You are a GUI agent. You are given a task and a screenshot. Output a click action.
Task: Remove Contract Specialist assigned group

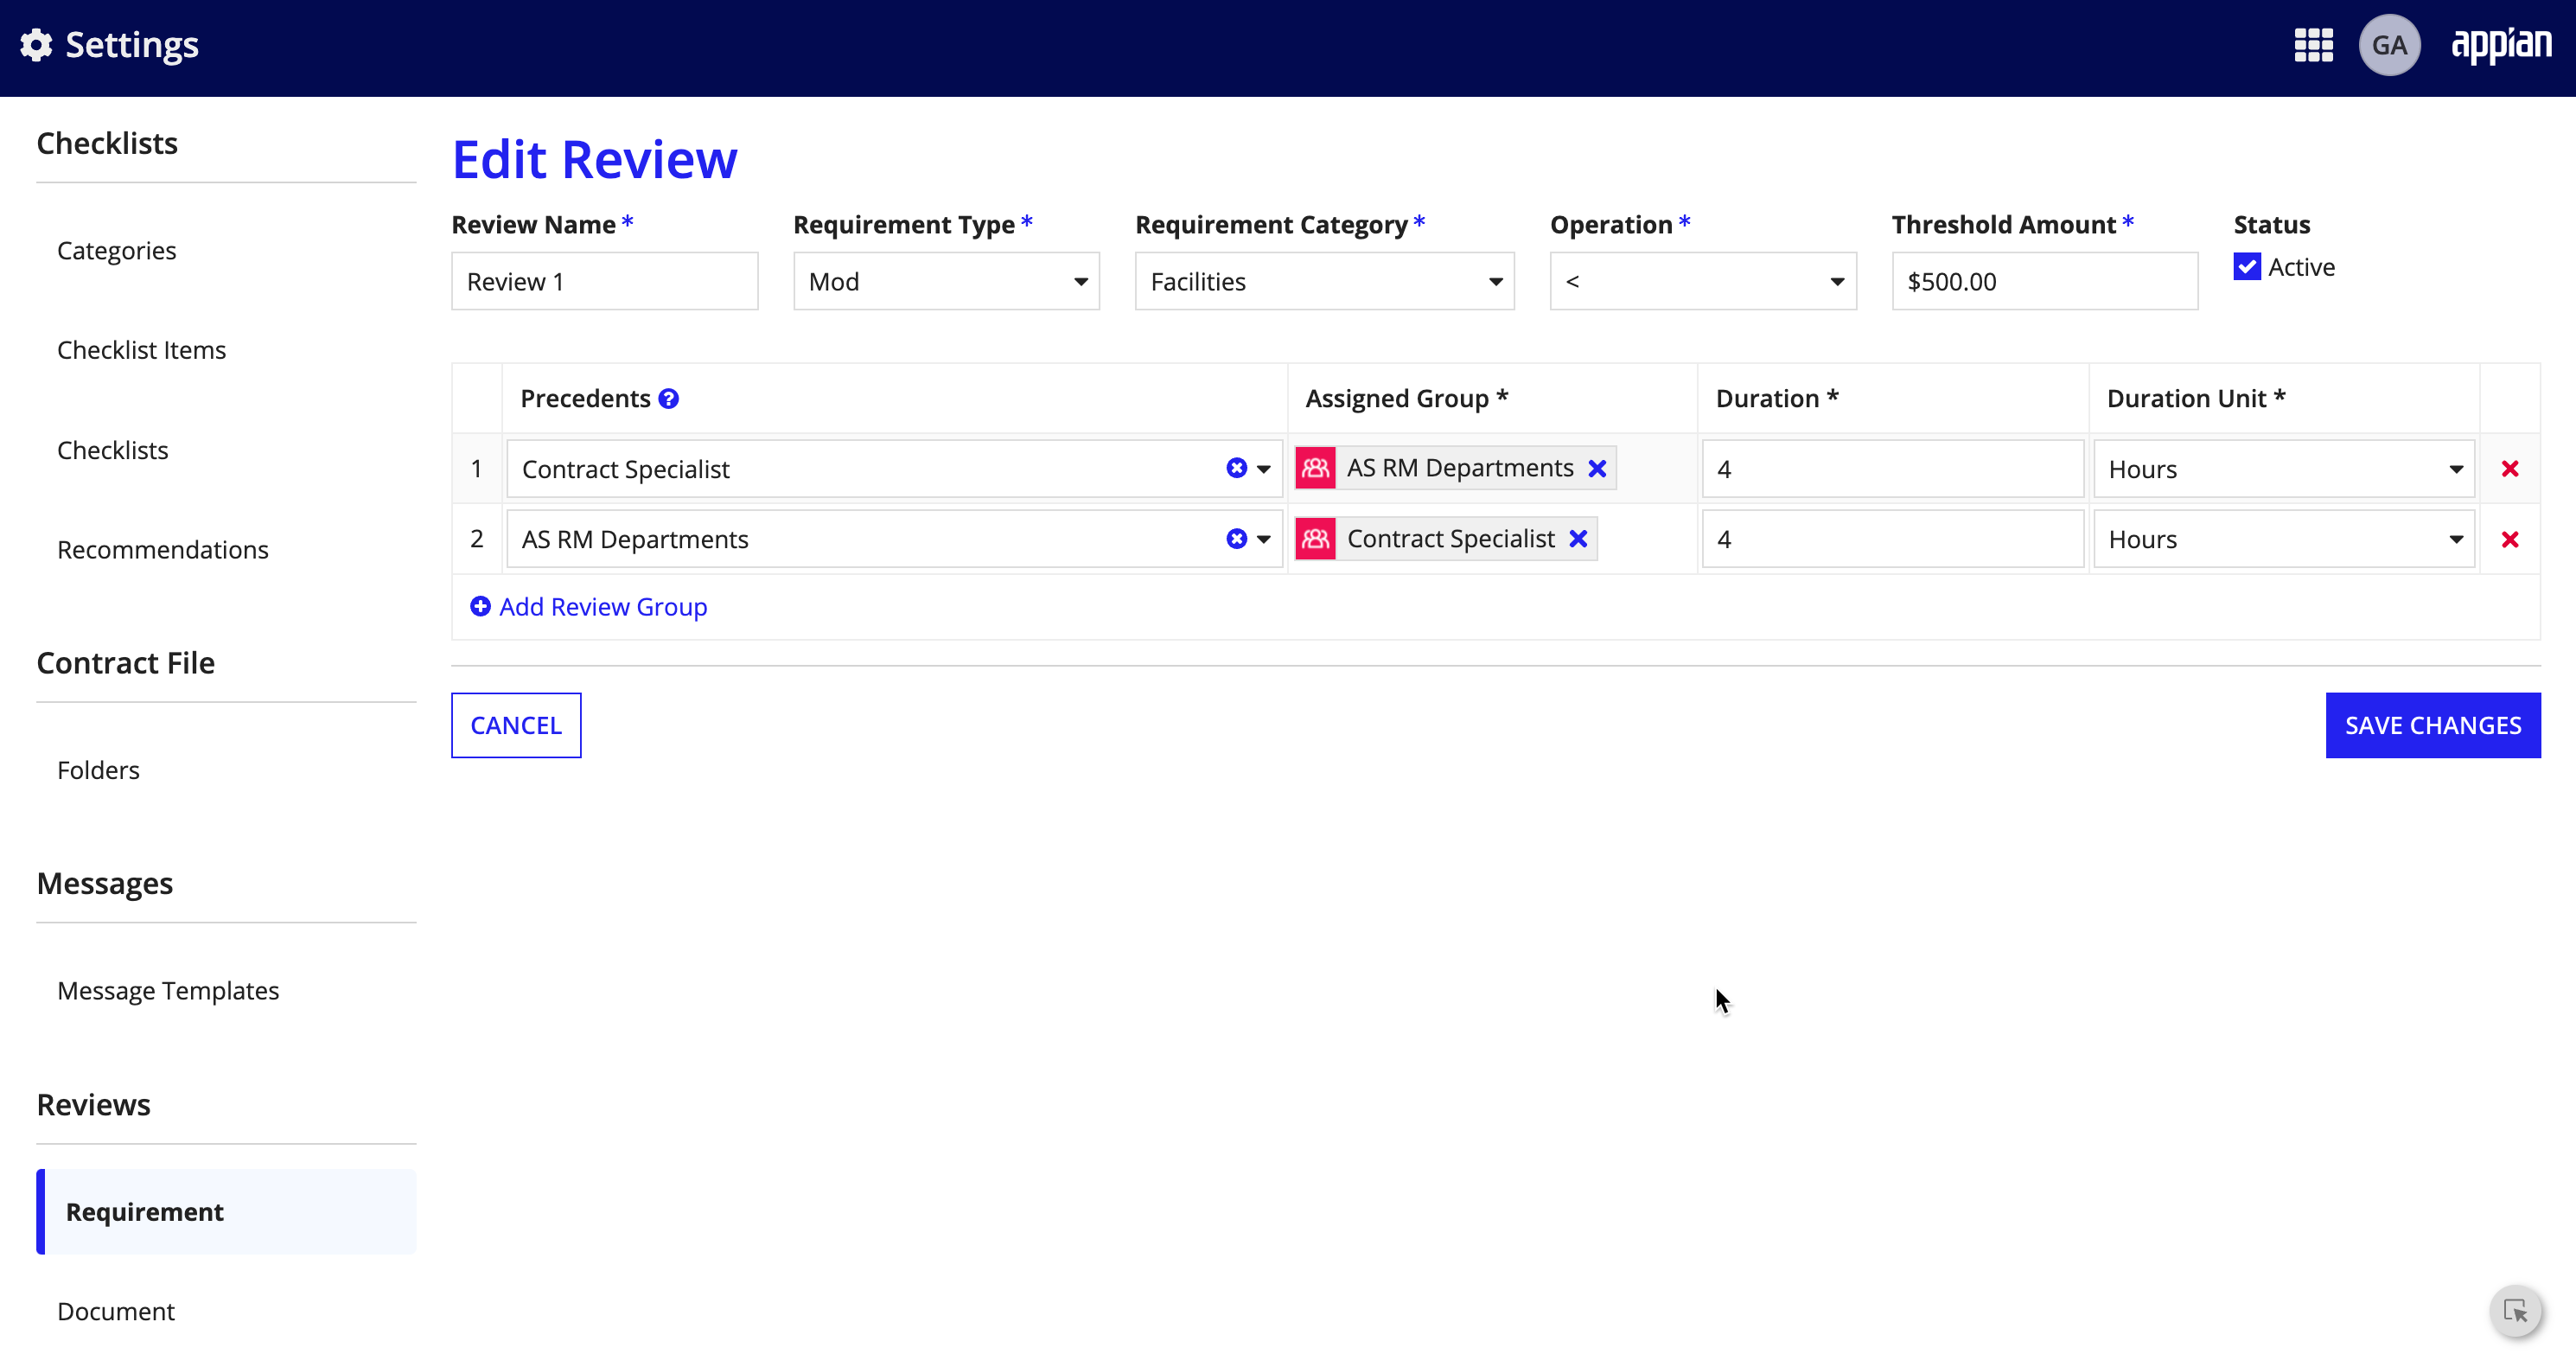tap(1578, 539)
